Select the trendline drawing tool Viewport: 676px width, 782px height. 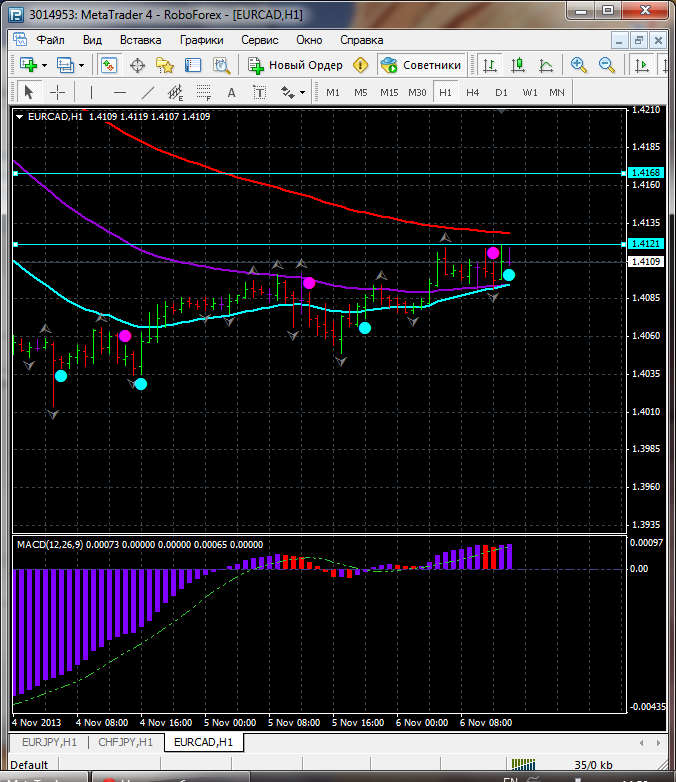(x=148, y=92)
